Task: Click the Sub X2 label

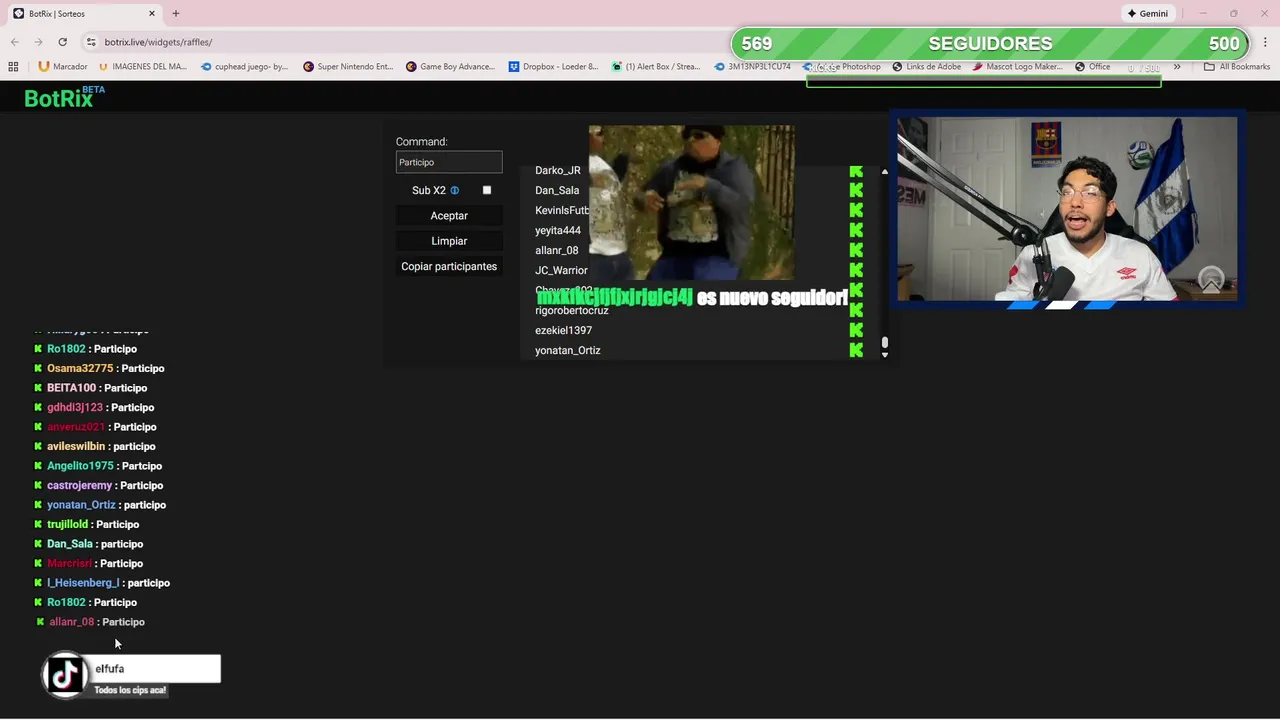Action: [429, 190]
